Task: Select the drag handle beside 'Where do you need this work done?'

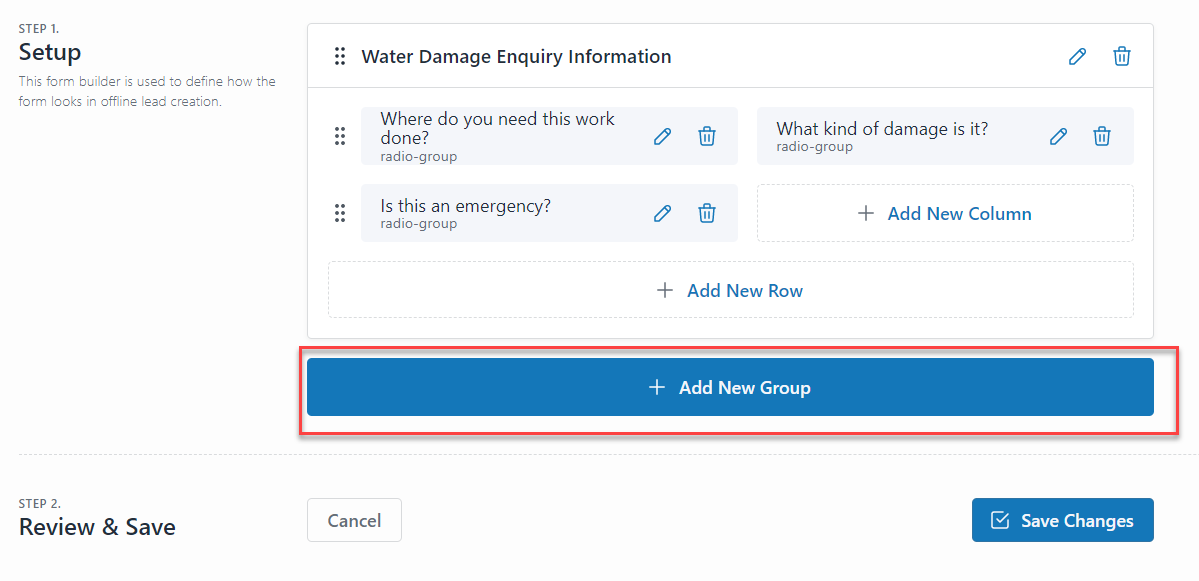Action: click(x=340, y=135)
